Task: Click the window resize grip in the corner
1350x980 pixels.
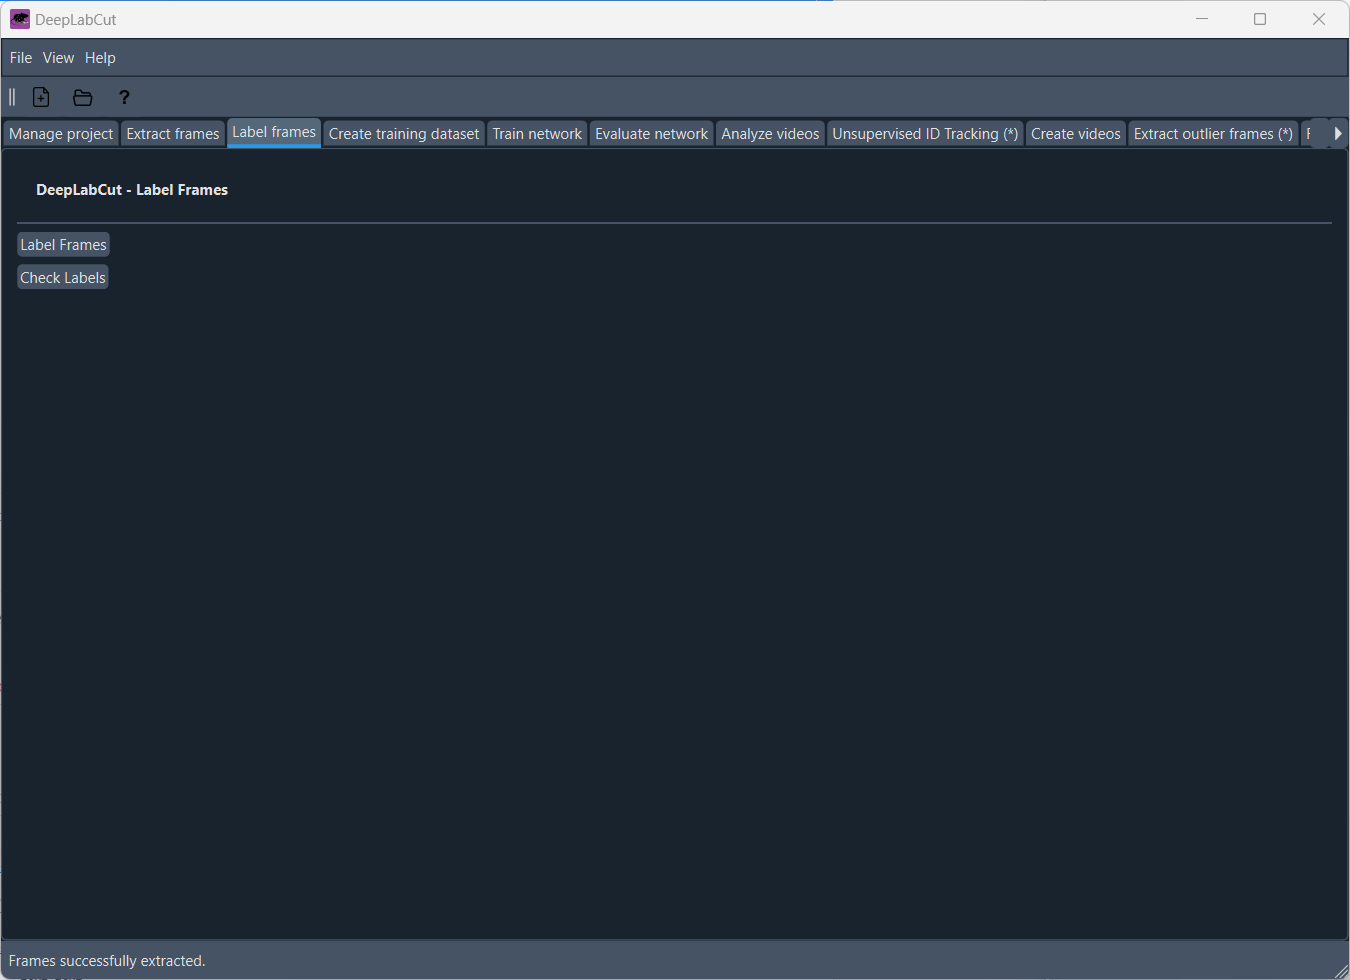Action: point(1341,971)
